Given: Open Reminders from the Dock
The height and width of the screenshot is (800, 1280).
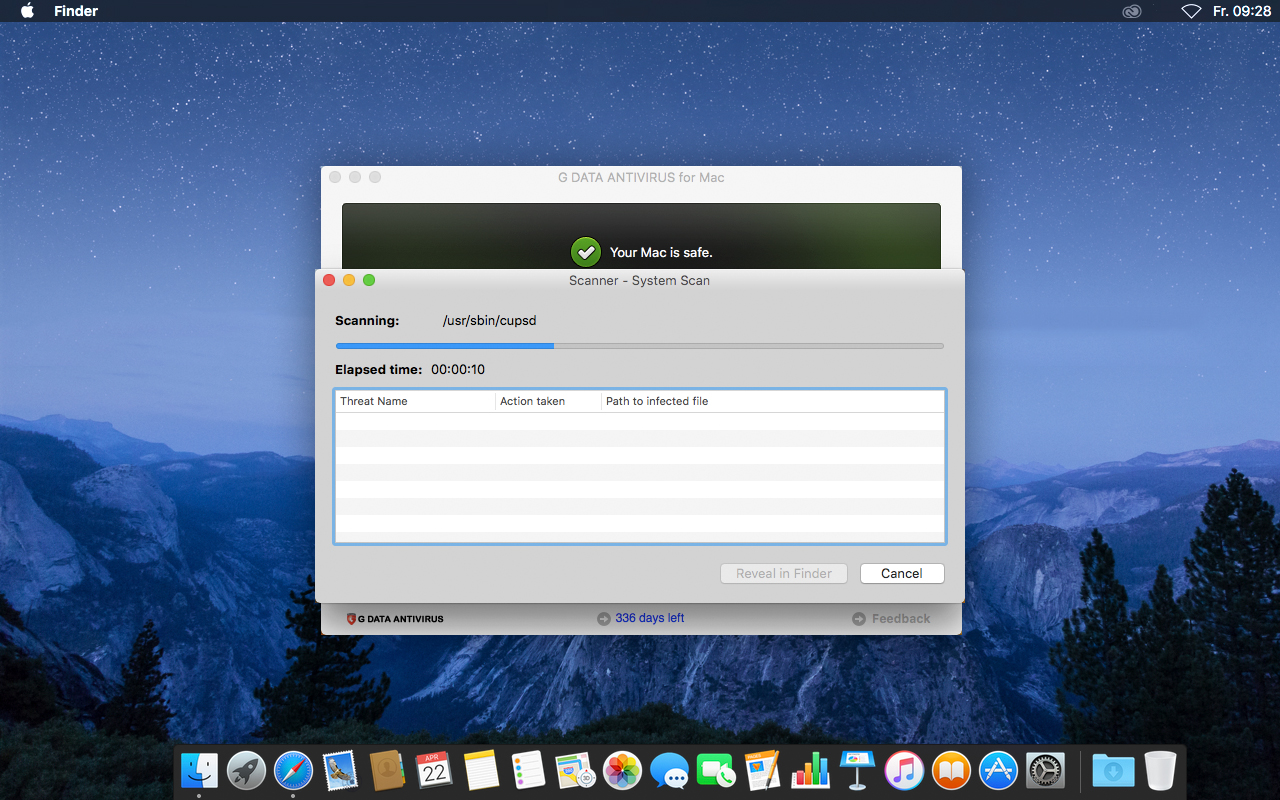Looking at the screenshot, I should (x=528, y=770).
